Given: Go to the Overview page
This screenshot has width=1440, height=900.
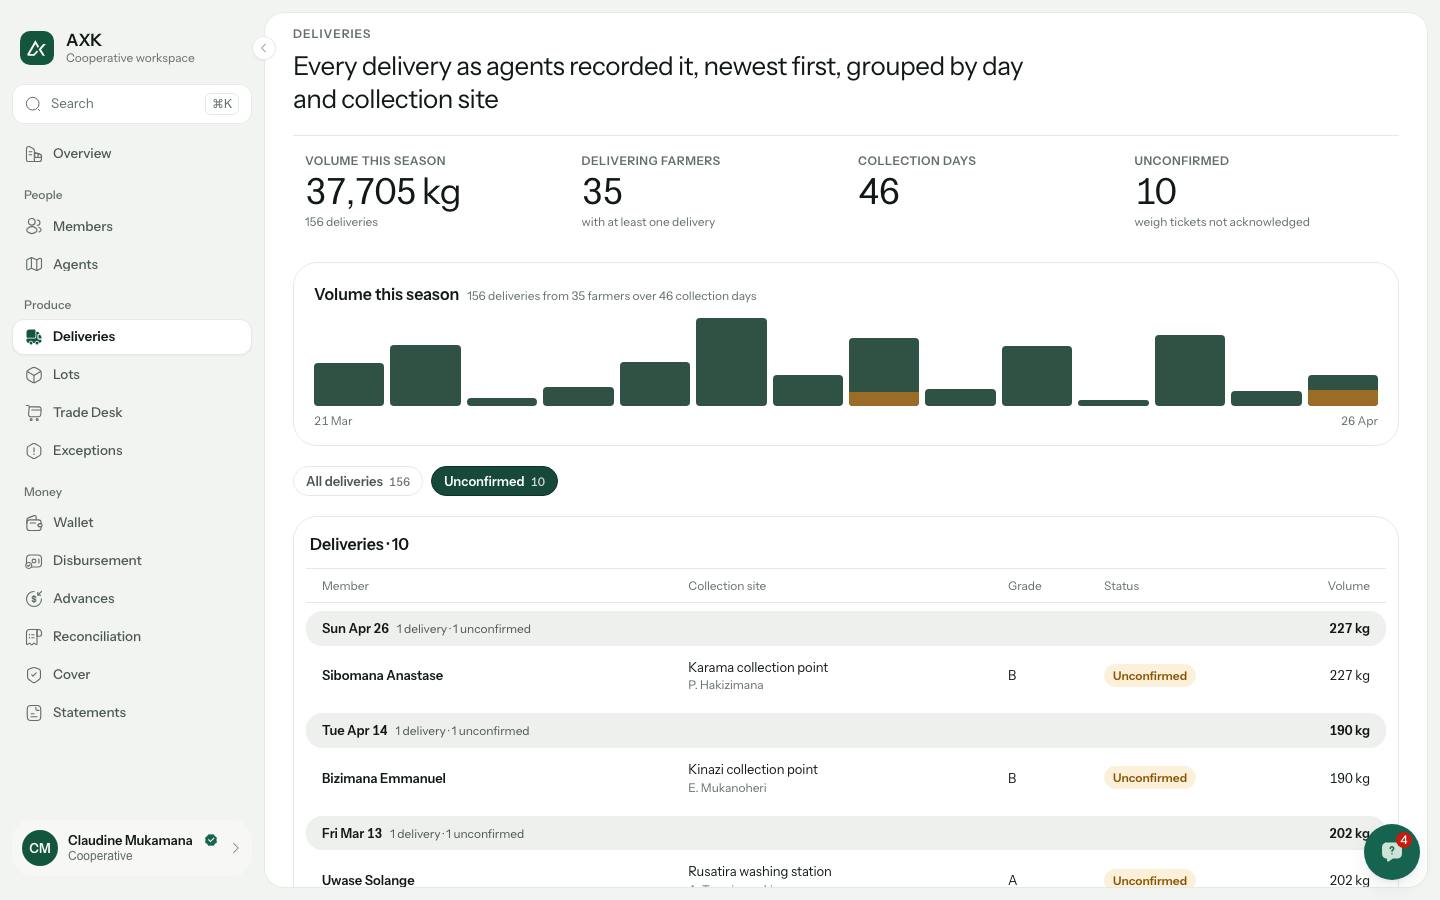Looking at the screenshot, I should [x=132, y=154].
